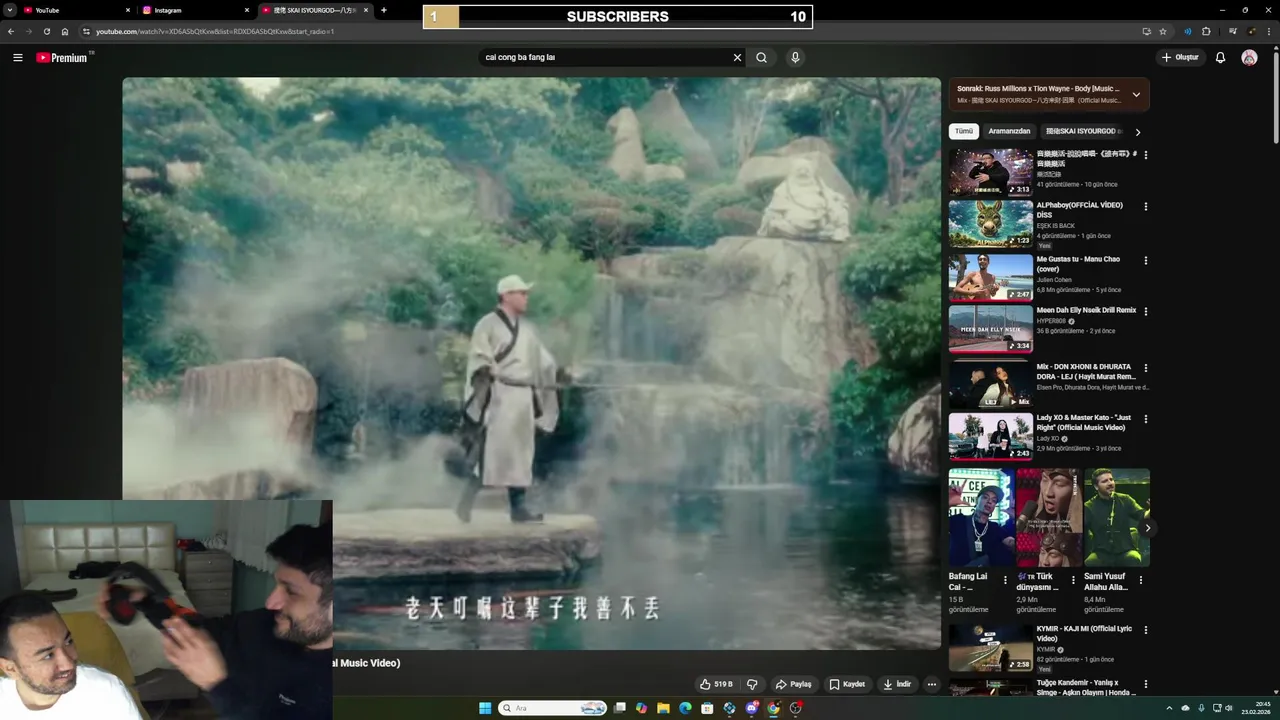Open options for Türk dünyasını short

[x=1073, y=580]
